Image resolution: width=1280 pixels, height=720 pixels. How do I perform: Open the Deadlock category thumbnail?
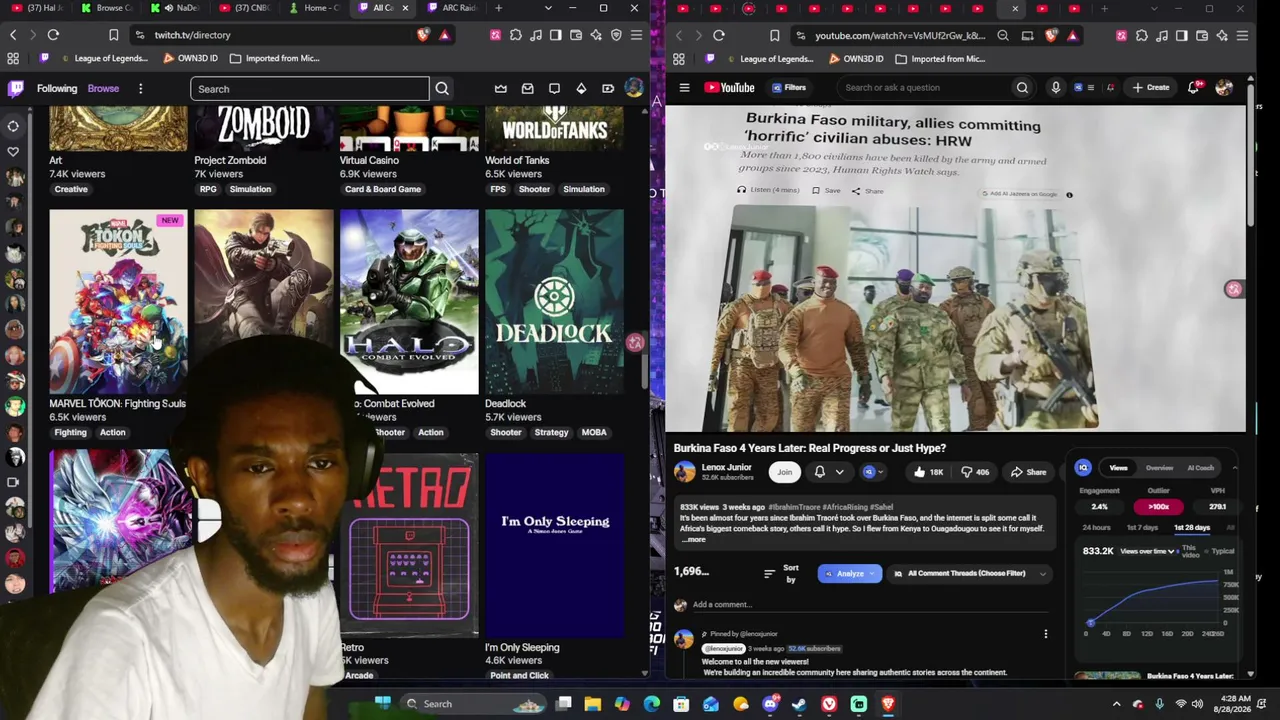[554, 302]
